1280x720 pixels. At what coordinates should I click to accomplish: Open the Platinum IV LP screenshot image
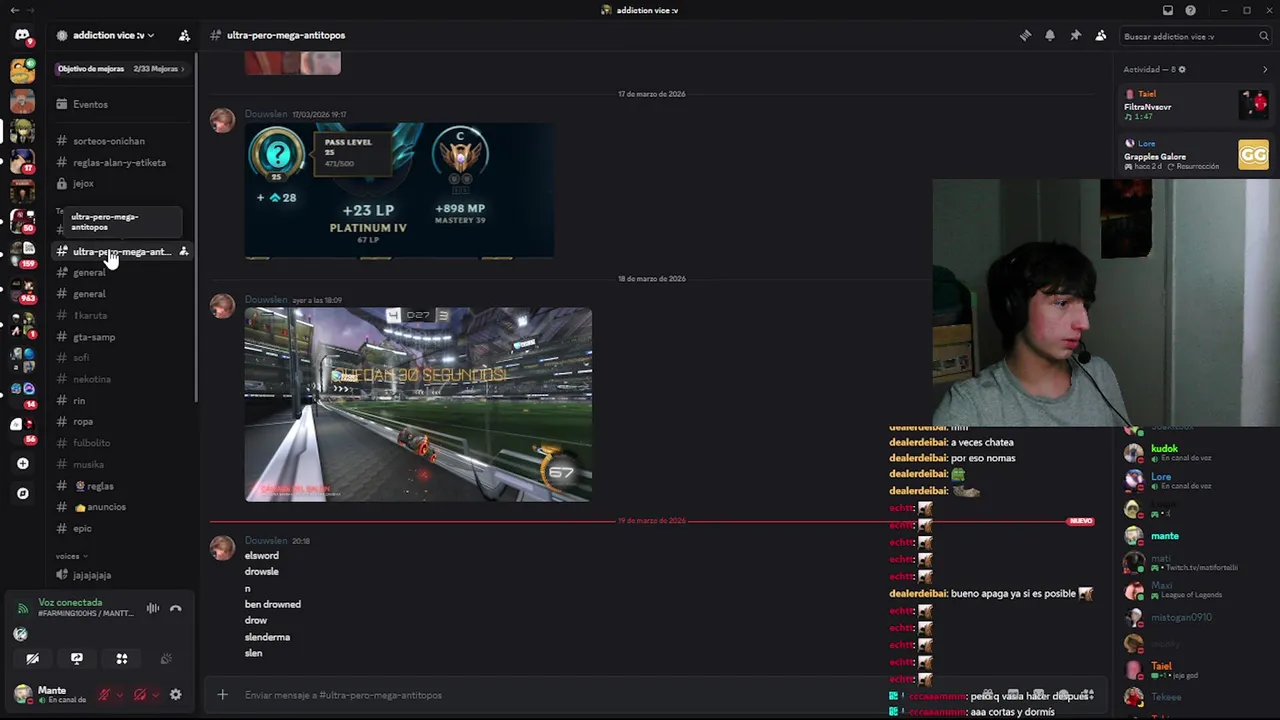coord(400,190)
